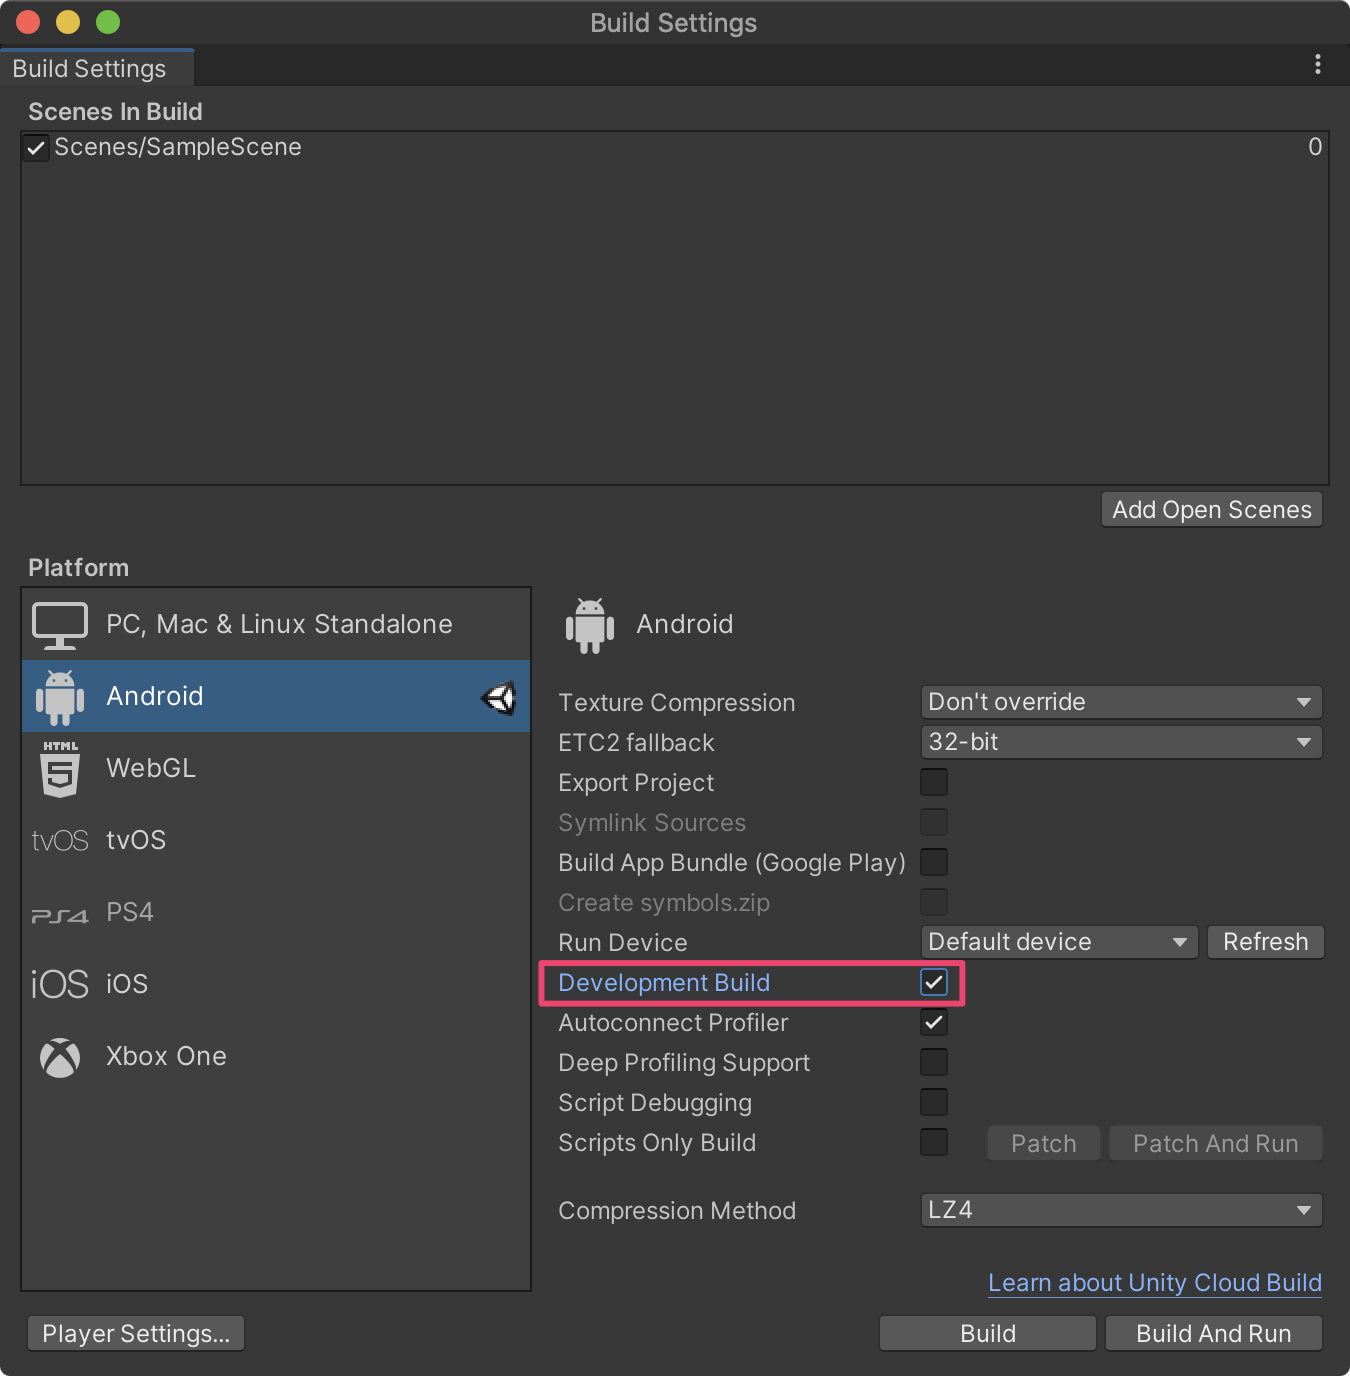Open Learn about Unity Cloud Build link
The image size is (1350, 1376).
coord(1155,1283)
